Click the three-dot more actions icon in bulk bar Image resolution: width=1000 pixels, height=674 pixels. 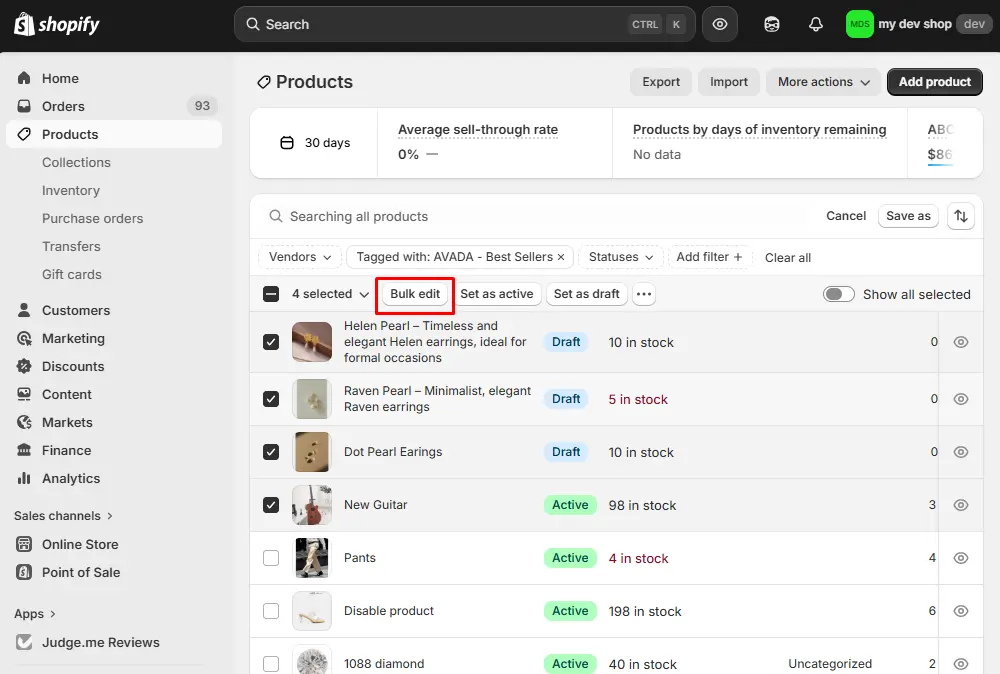644,293
